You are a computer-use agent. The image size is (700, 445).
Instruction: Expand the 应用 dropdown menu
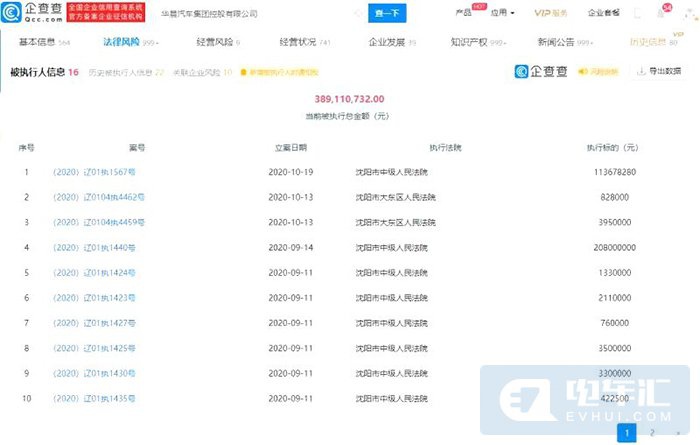[x=503, y=13]
